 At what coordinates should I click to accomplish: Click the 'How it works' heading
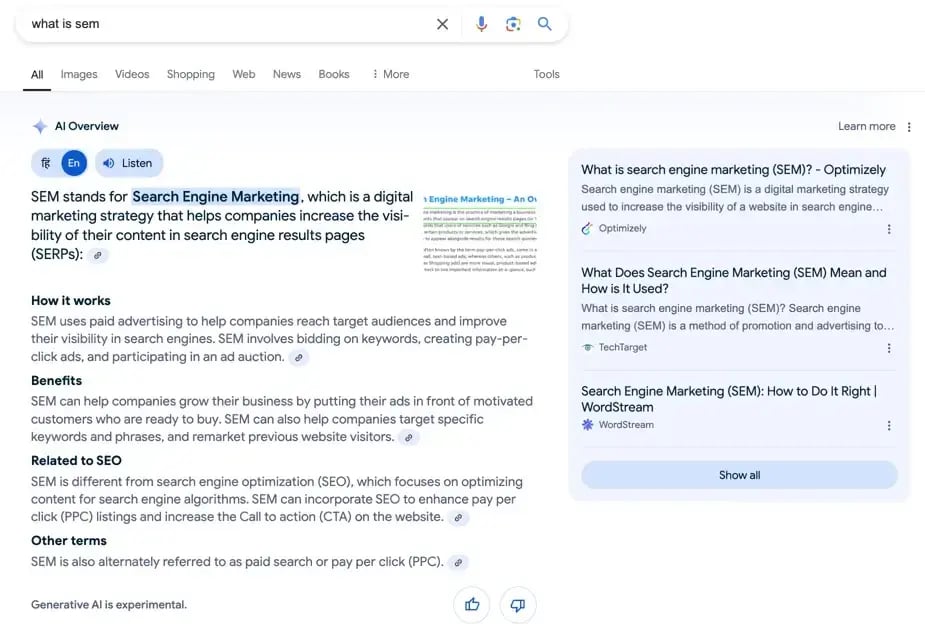coord(71,301)
